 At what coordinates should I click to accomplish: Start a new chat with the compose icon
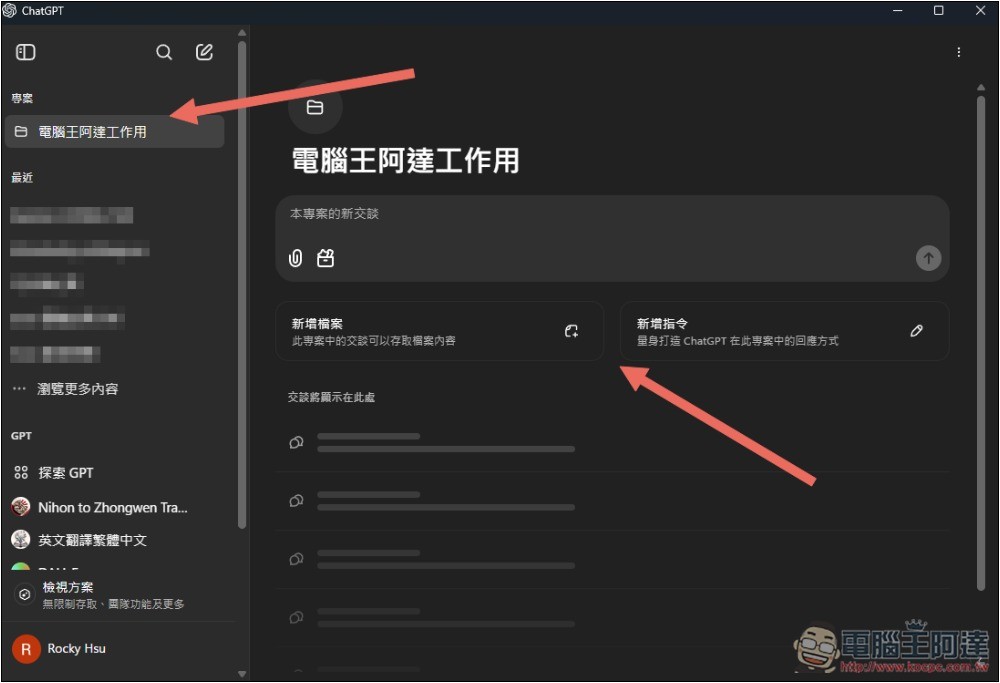(x=204, y=52)
